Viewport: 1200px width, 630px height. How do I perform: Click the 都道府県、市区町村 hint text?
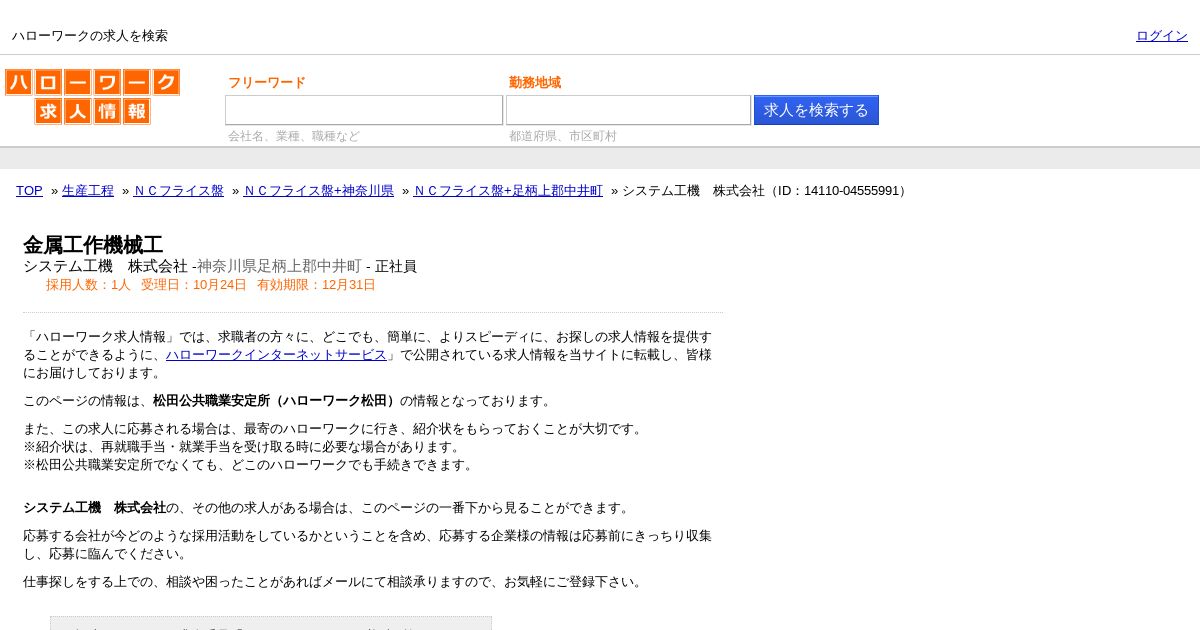(x=563, y=136)
